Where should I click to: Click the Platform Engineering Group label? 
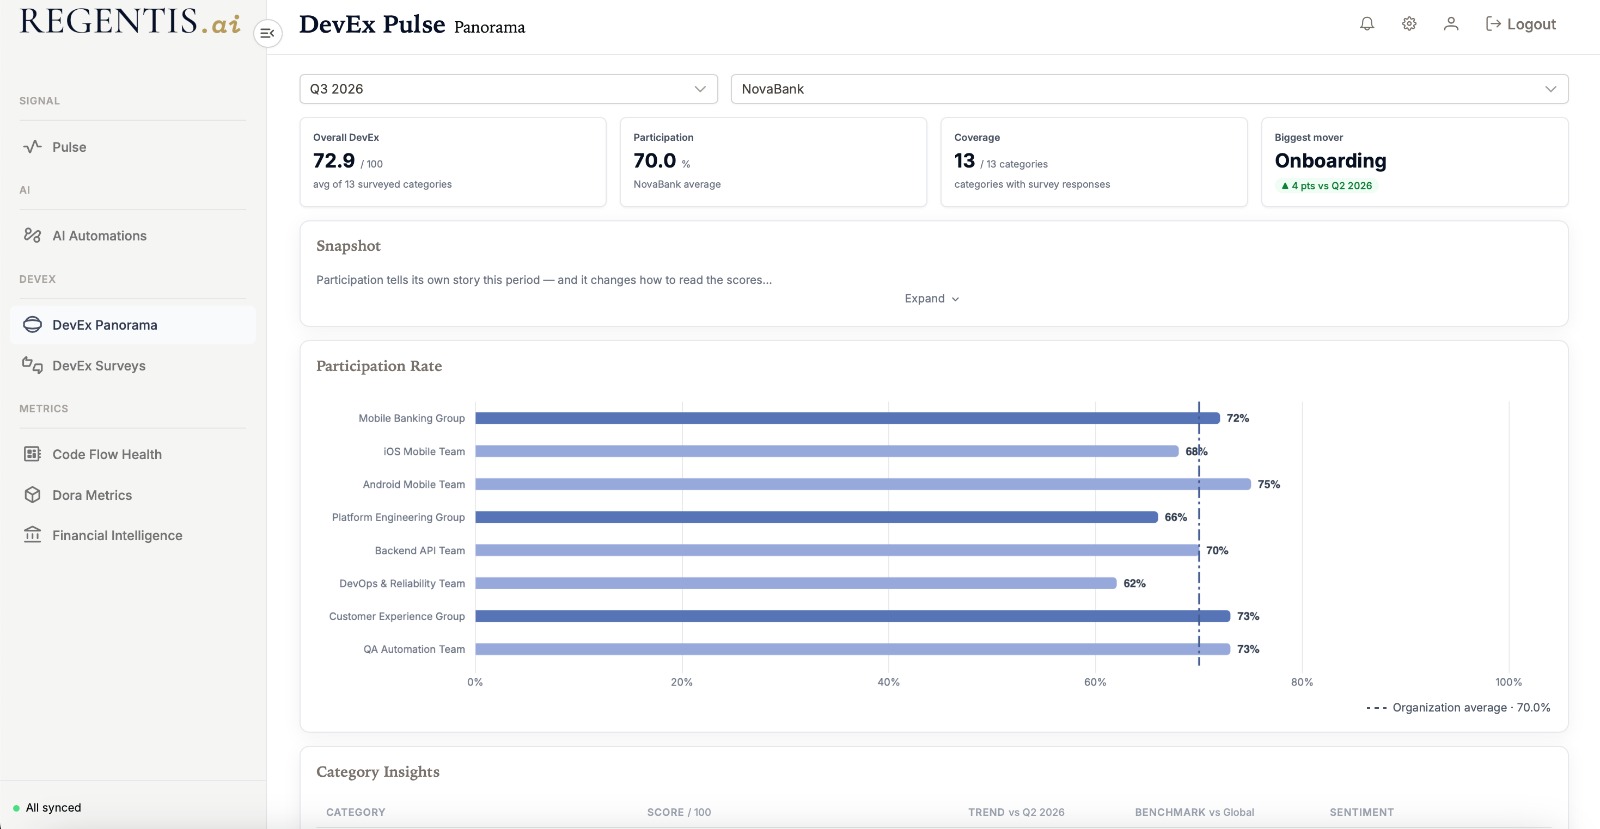point(398,517)
